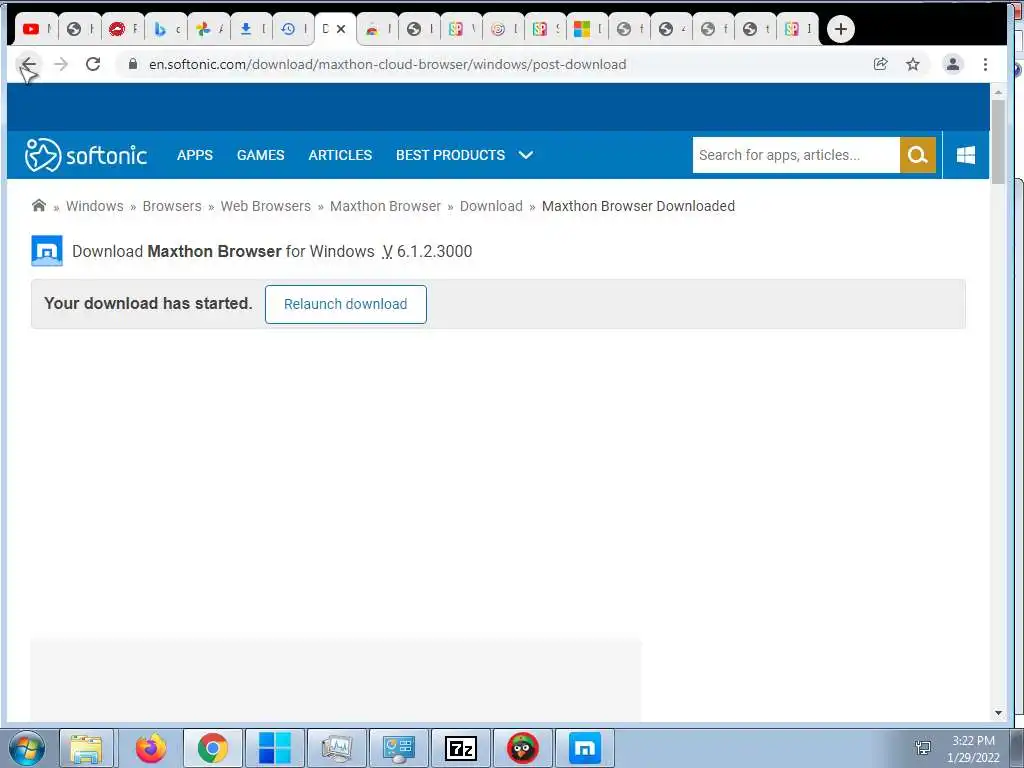Open the Windows Start menu
Viewport: 1024px width, 768px height.
[x=26, y=748]
